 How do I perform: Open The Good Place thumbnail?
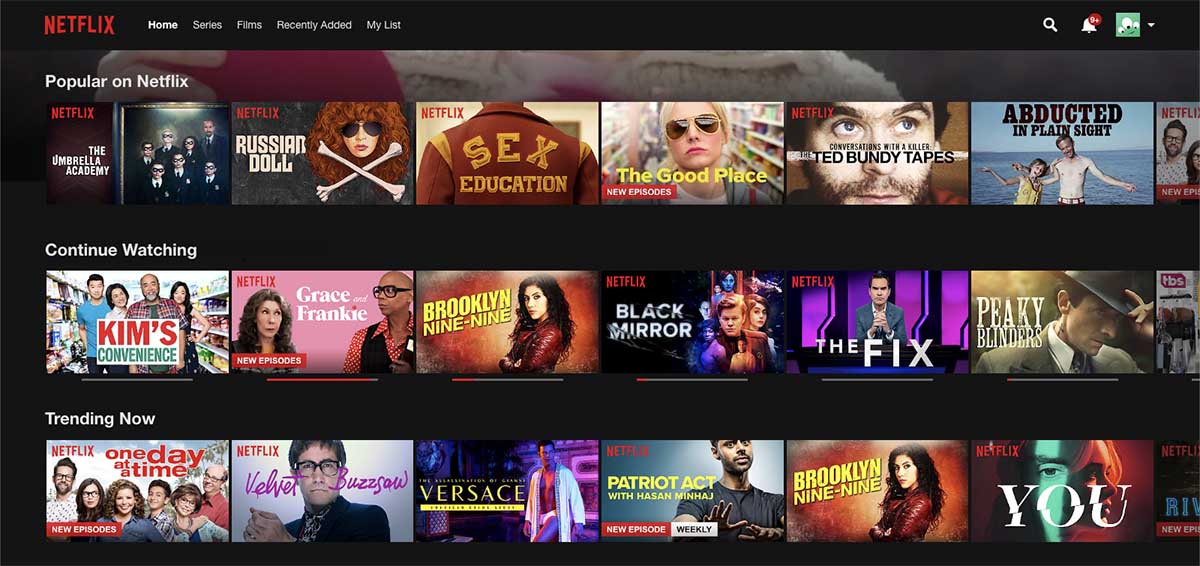(x=692, y=153)
